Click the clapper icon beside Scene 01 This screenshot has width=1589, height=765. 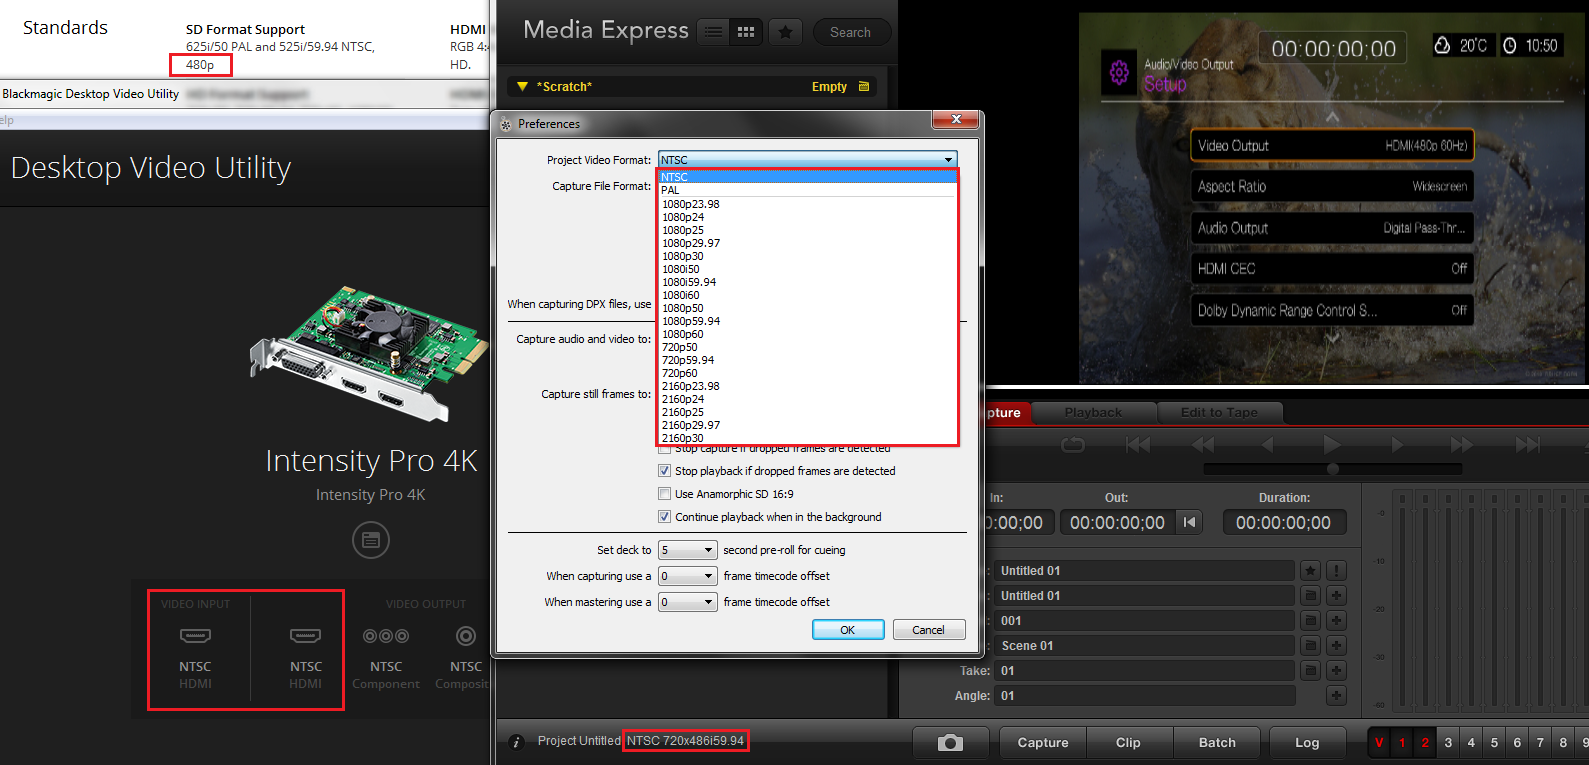(1310, 646)
